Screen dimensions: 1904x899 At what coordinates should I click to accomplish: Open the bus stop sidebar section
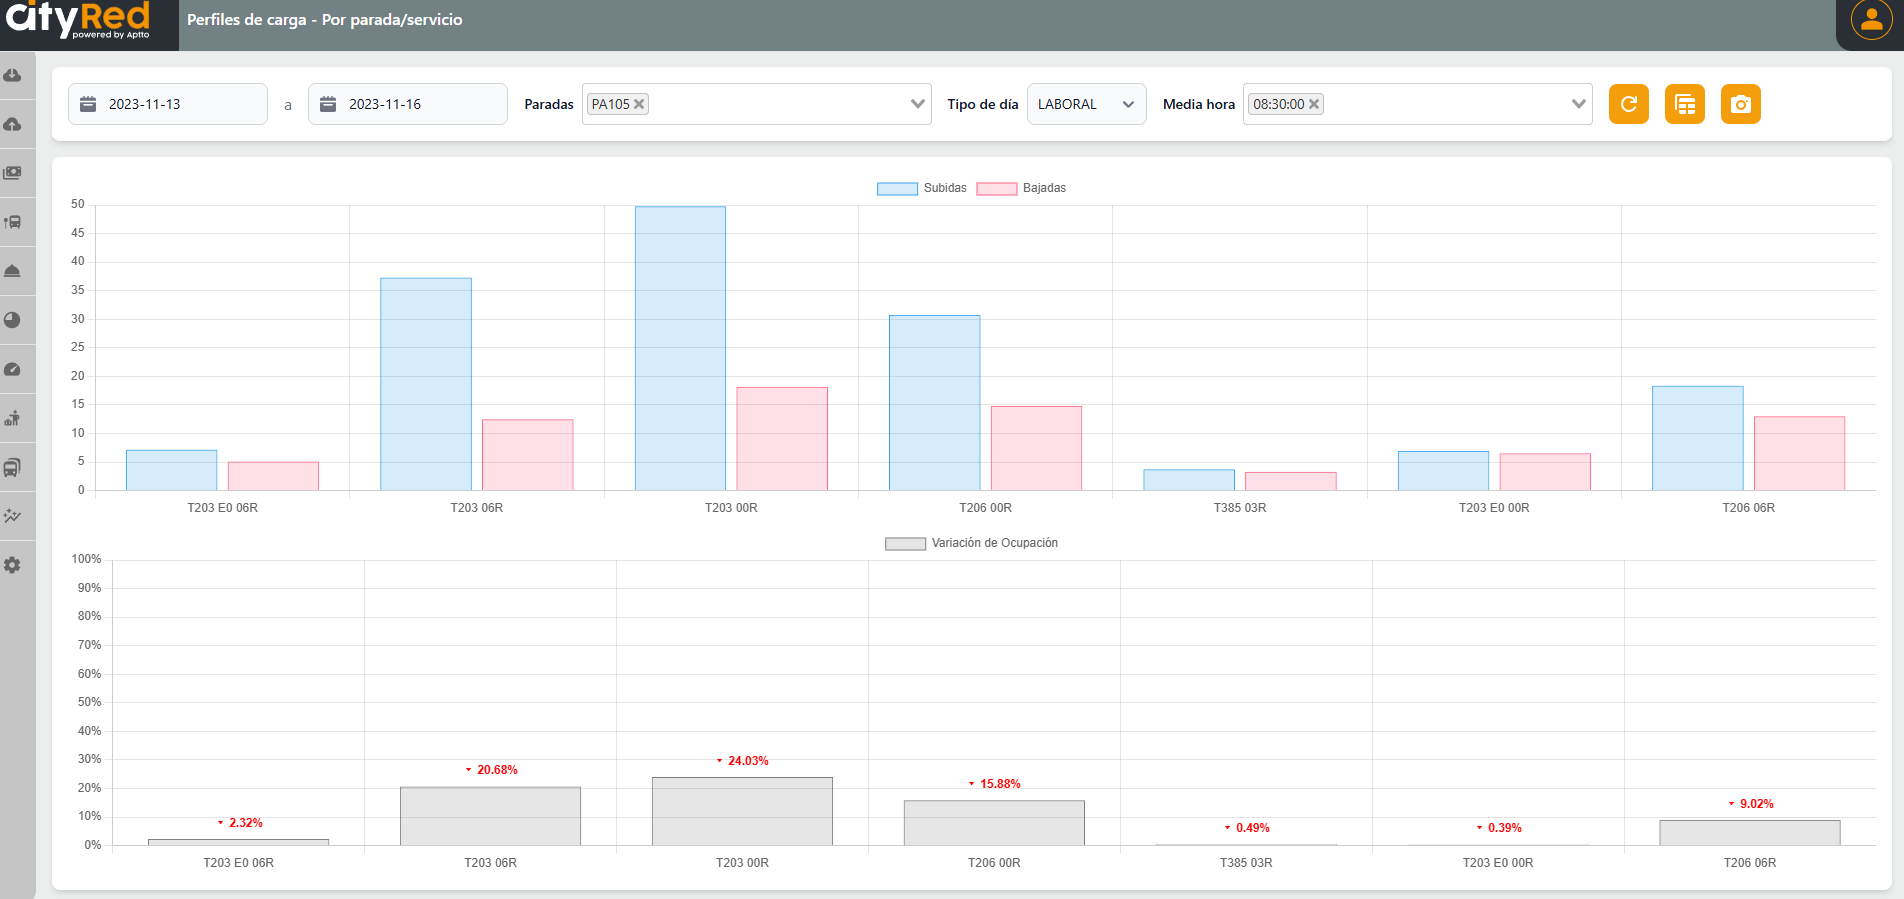click(x=13, y=222)
